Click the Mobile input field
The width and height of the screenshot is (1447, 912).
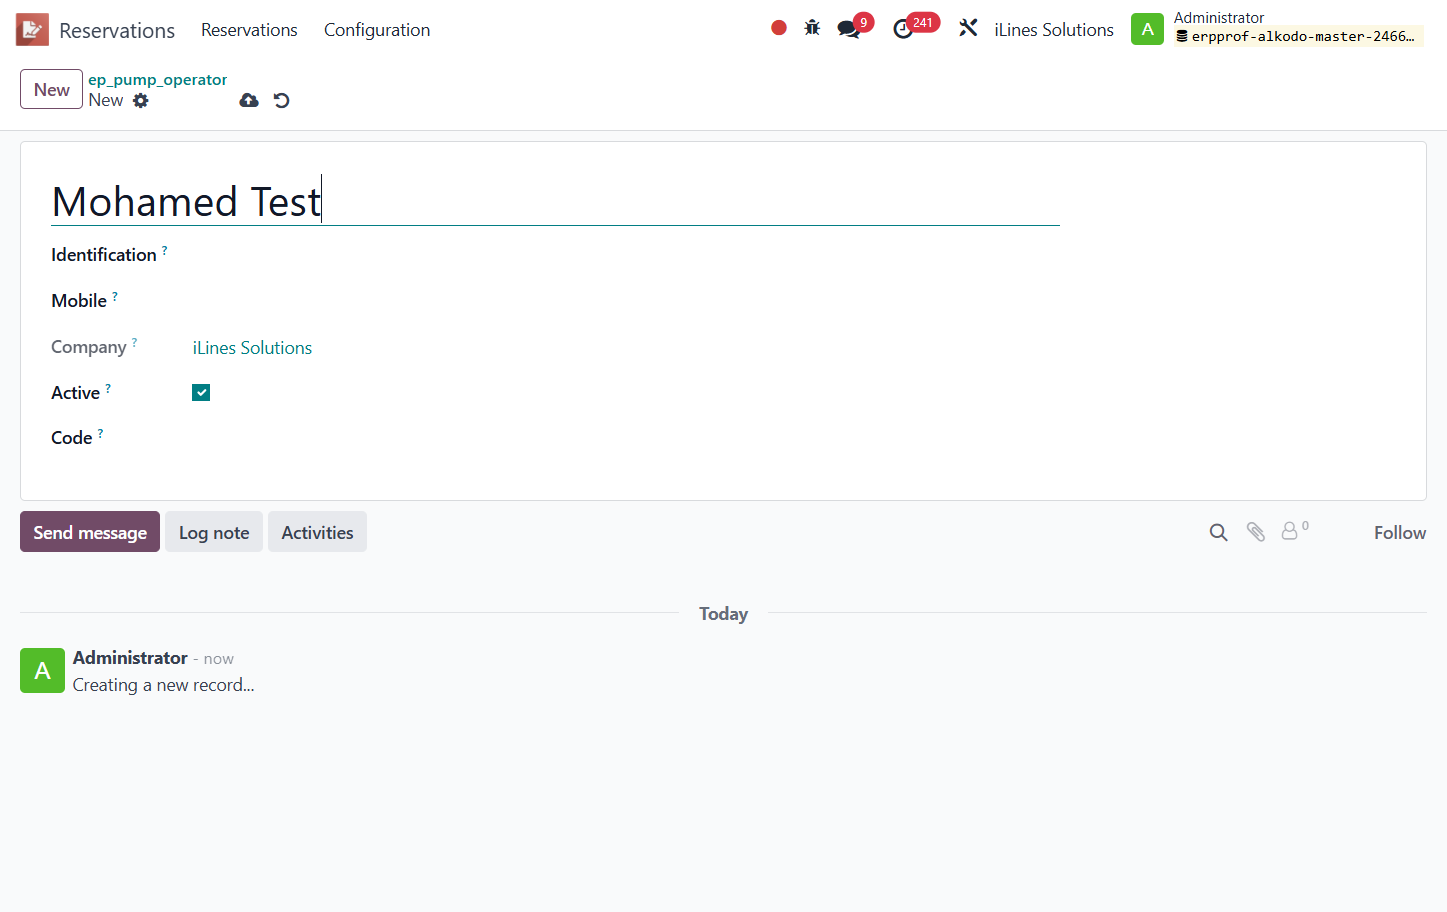tap(626, 301)
